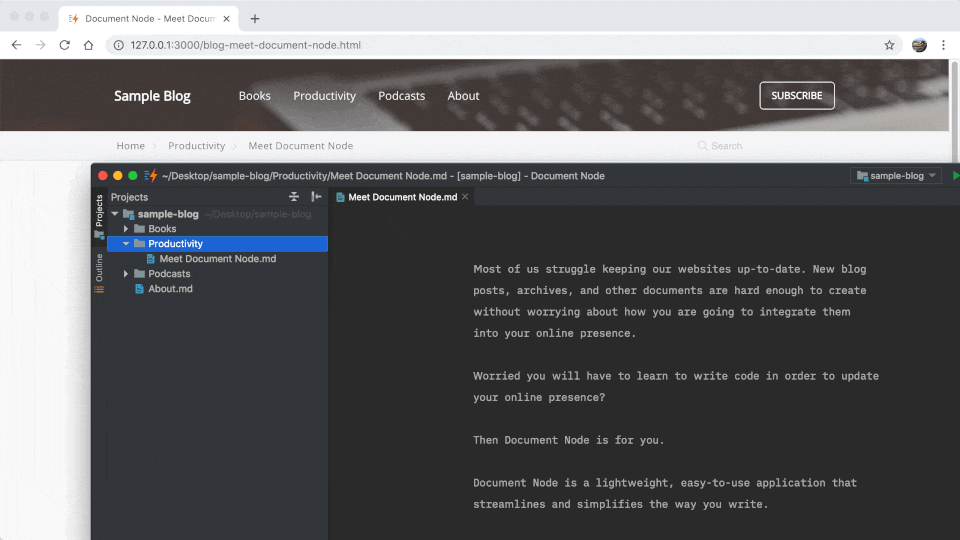Viewport: 960px width, 540px height.
Task: Open the Podcasts navigation link
Action: (402, 96)
